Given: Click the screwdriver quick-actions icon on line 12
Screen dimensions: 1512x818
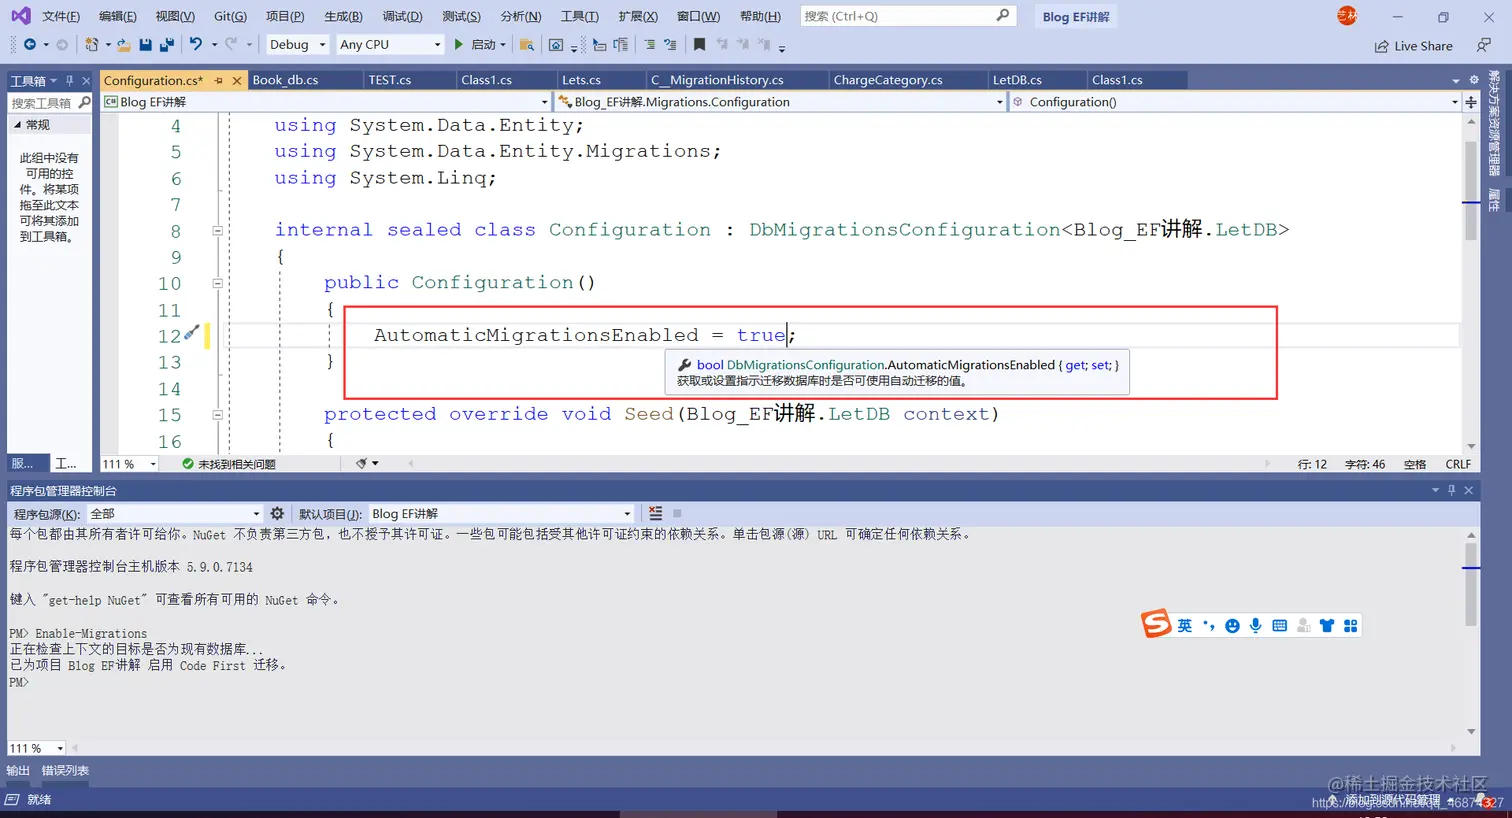Looking at the screenshot, I should pyautogui.click(x=191, y=333).
